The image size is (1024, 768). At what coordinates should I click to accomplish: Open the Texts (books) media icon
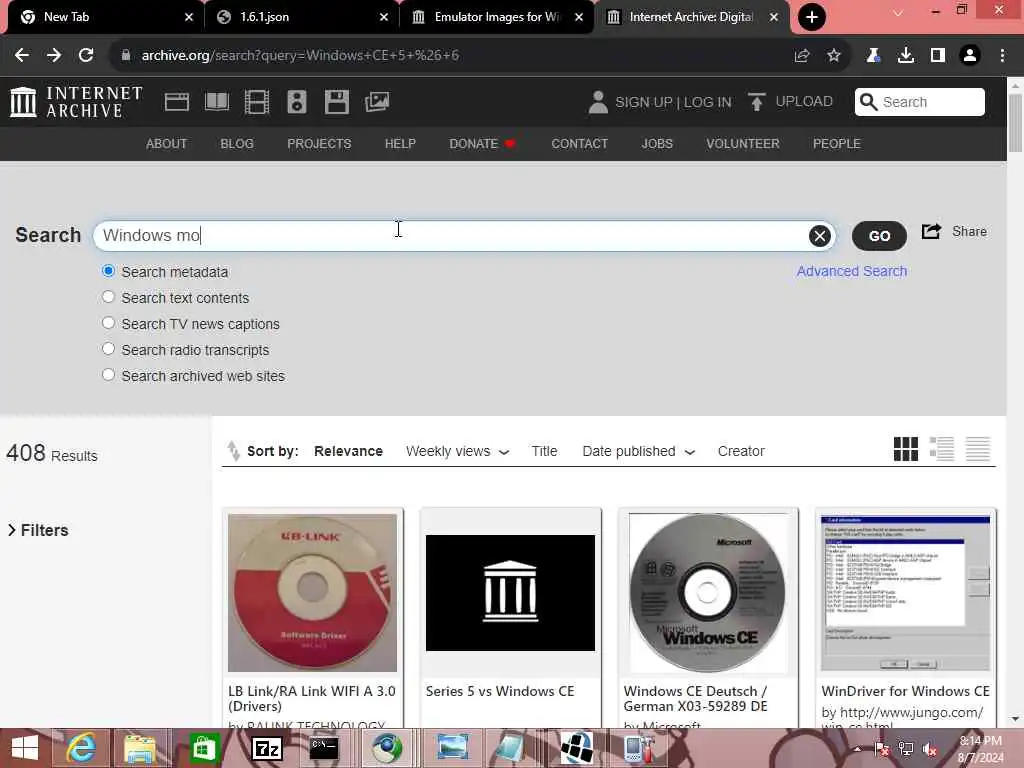point(217,102)
